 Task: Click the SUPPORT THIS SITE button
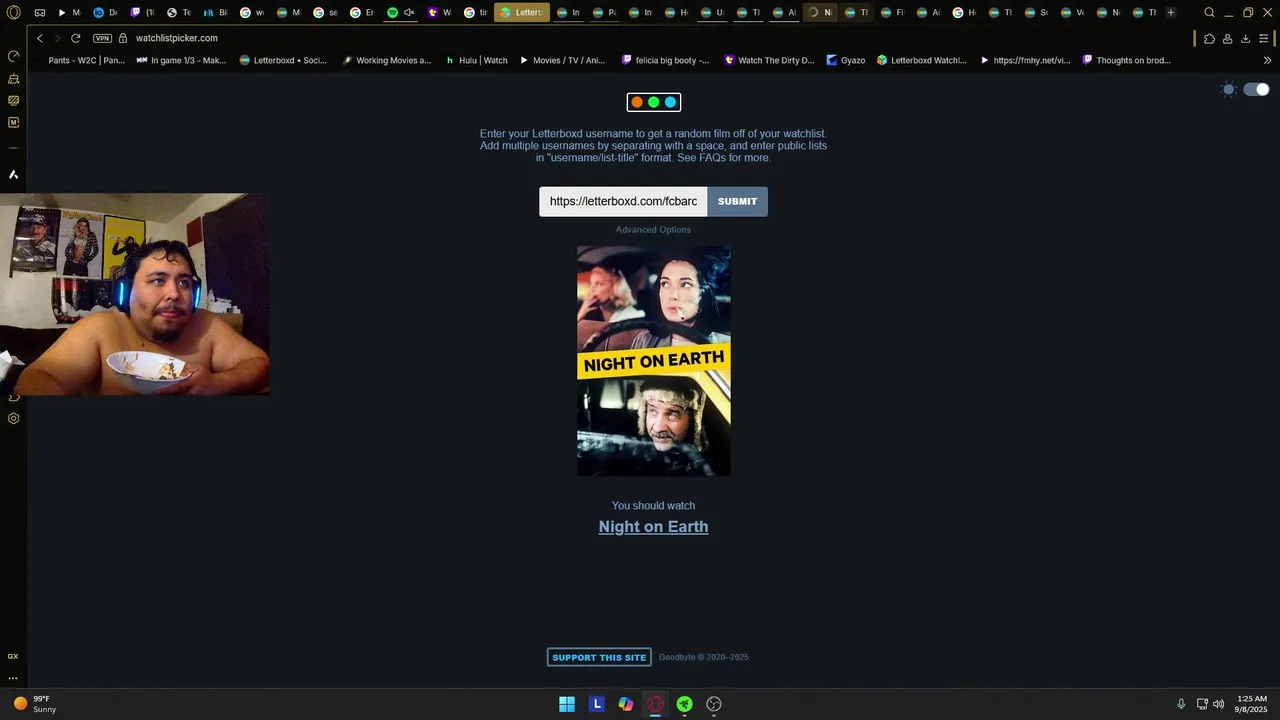point(599,657)
